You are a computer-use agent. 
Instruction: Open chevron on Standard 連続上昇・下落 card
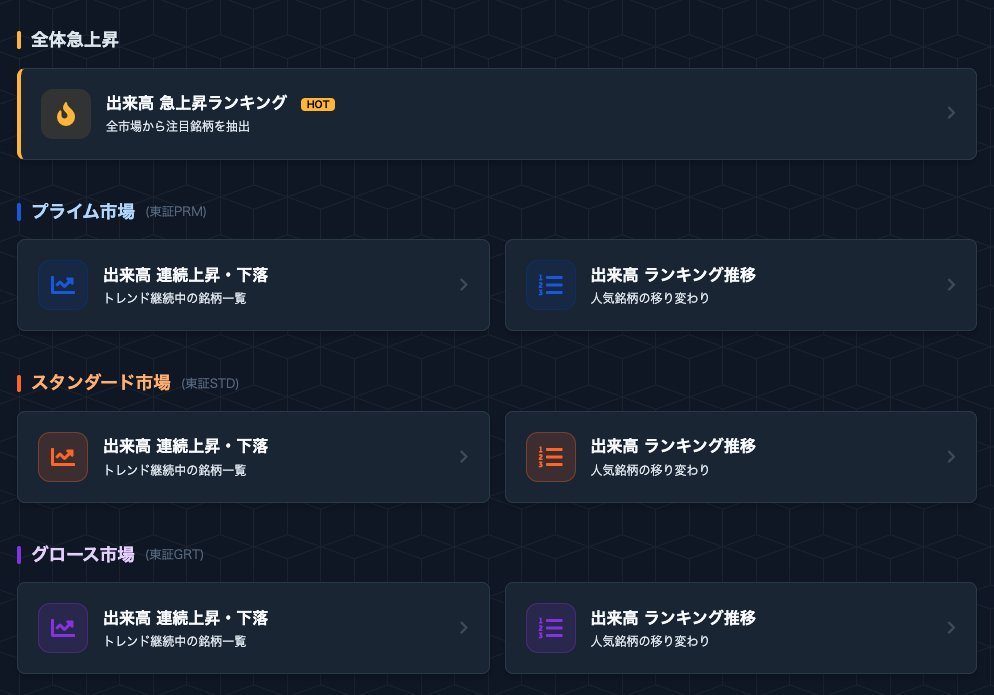(x=463, y=457)
